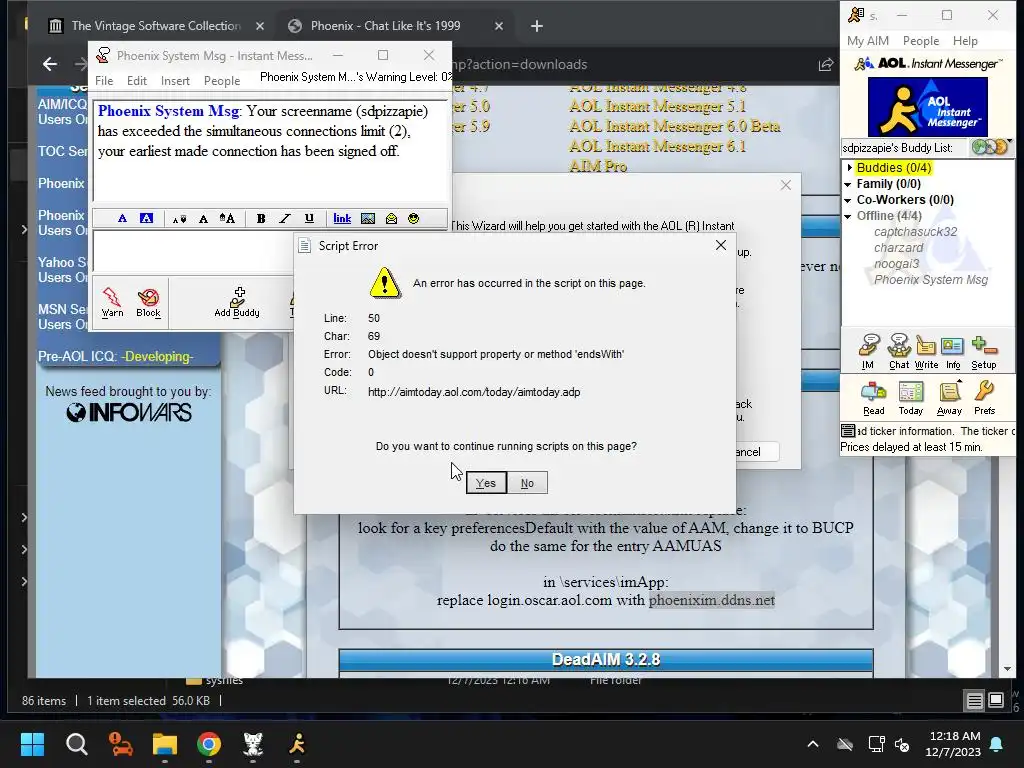Viewport: 1024px width, 768px height.
Task: Click the ticker icon at Buddy List bottom
Action: 848,431
